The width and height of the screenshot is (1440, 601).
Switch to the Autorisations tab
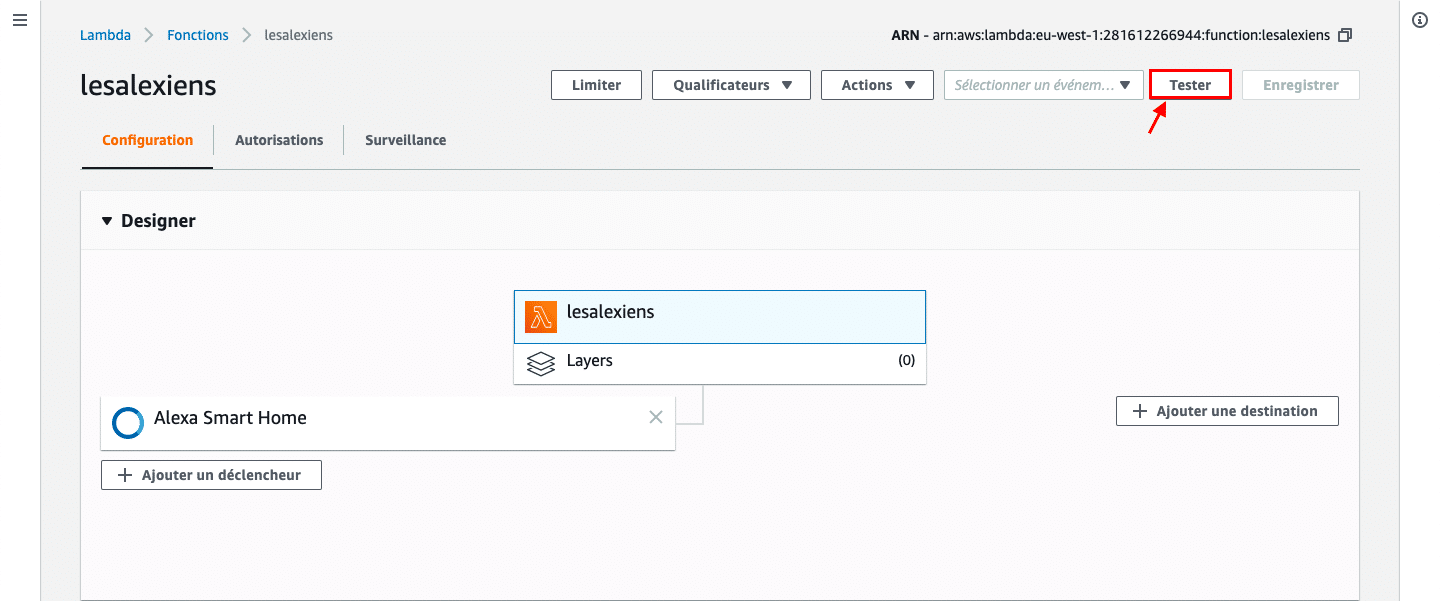(279, 140)
